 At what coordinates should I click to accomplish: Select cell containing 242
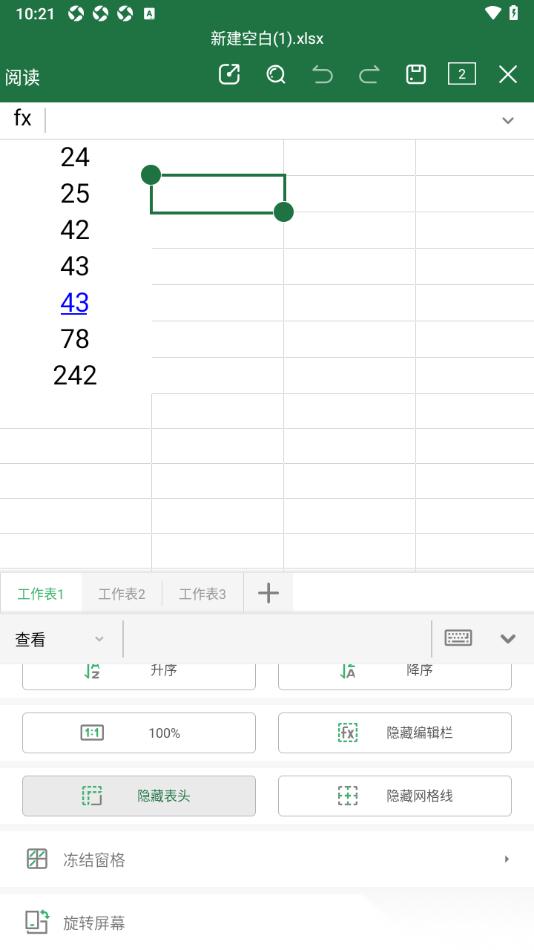coord(75,376)
